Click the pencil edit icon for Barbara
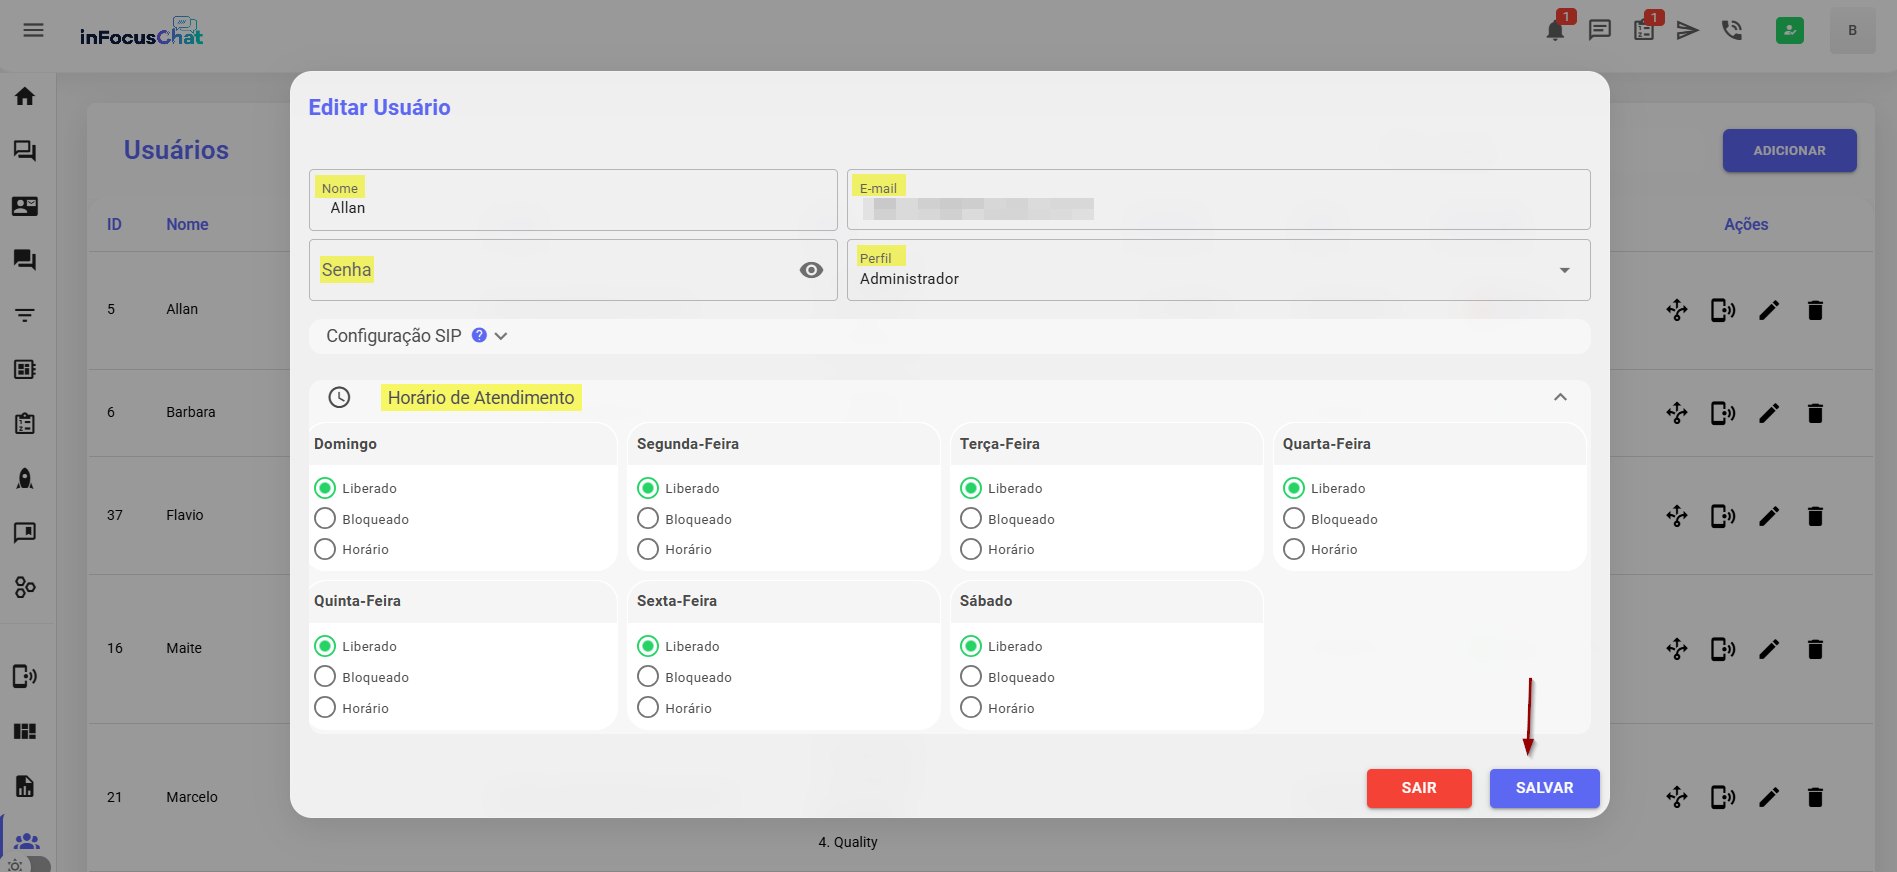 [1769, 413]
